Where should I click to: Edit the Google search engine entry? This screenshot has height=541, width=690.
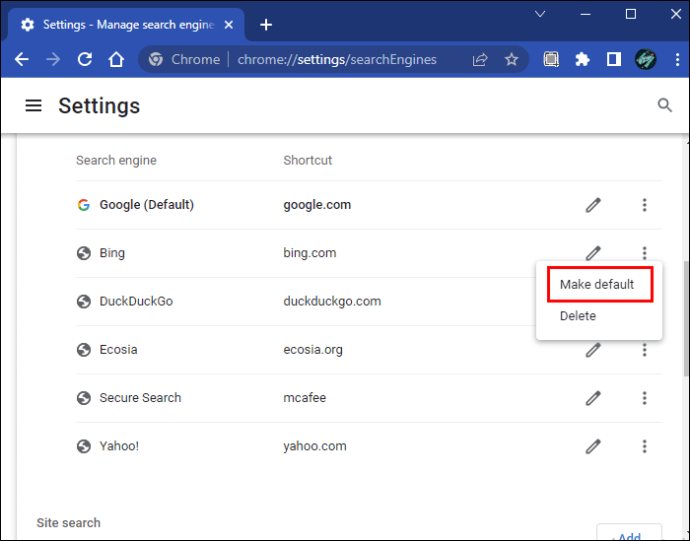(593, 205)
